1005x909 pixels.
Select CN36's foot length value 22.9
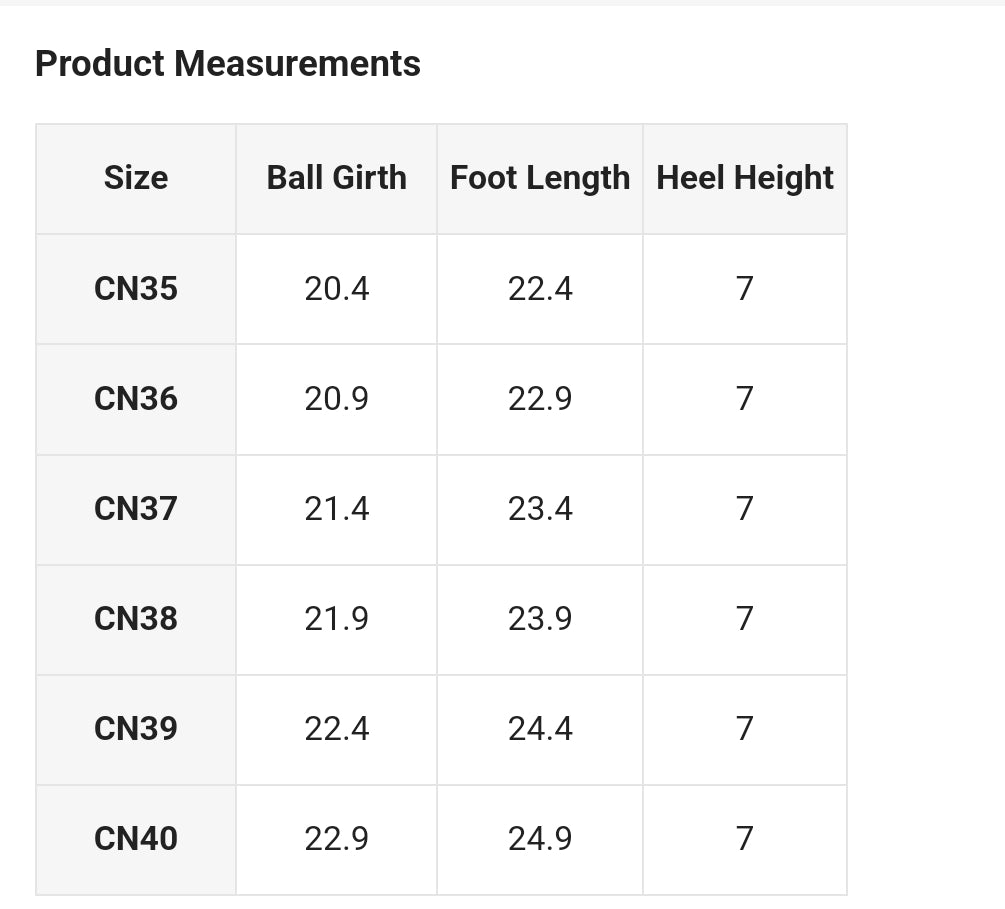pos(540,399)
